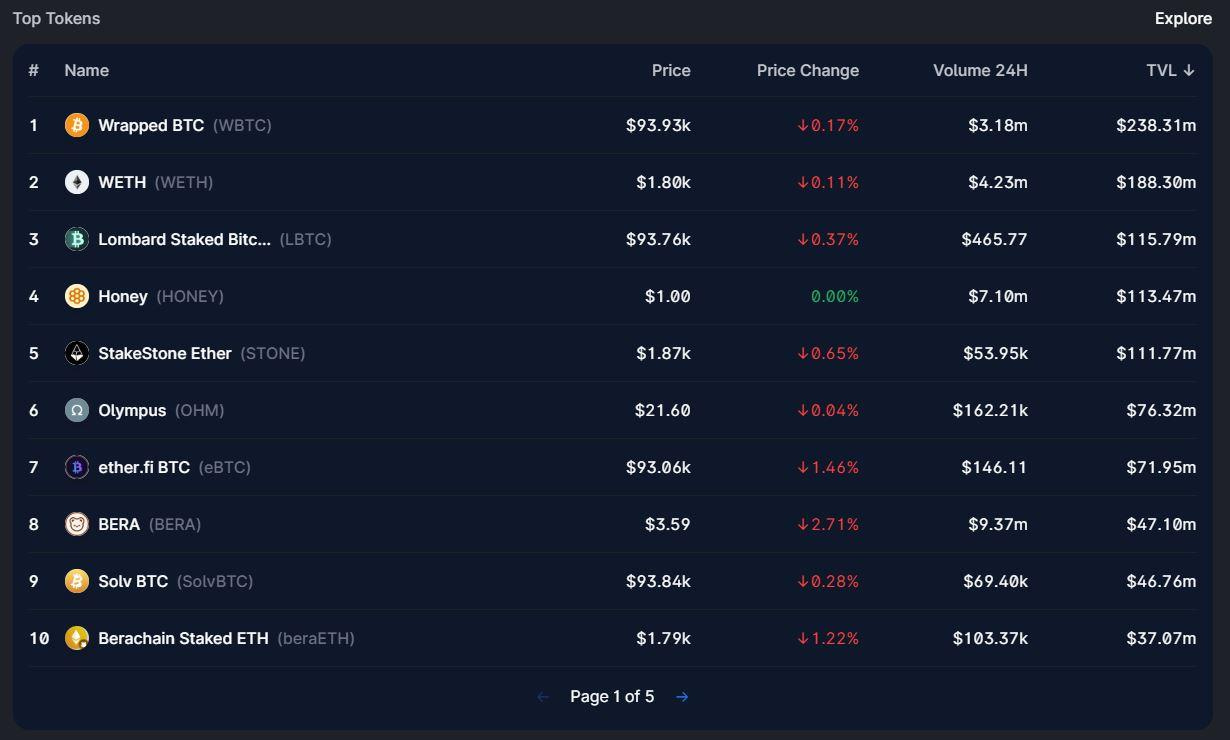Sort by Name column header
1230x740 pixels.
[87, 70]
